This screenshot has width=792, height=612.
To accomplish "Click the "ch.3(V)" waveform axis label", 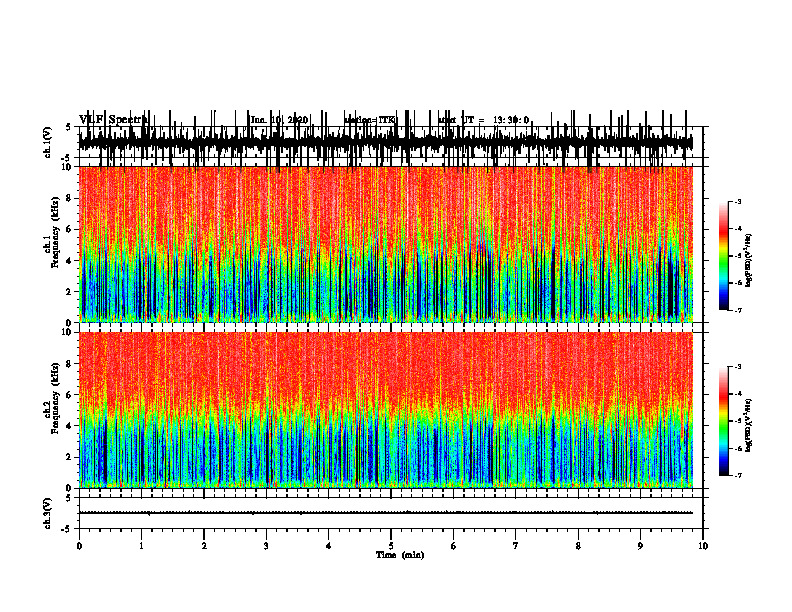I will tap(48, 514).
